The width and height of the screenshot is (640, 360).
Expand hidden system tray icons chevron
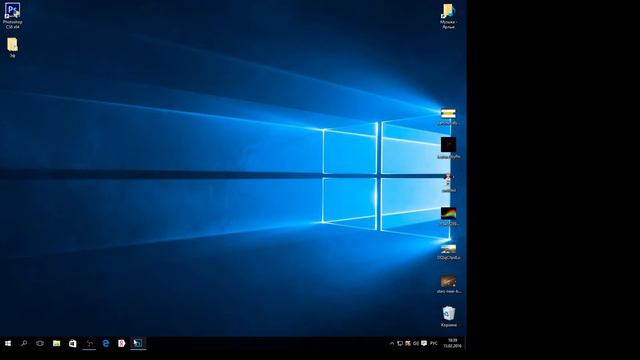(x=391, y=344)
